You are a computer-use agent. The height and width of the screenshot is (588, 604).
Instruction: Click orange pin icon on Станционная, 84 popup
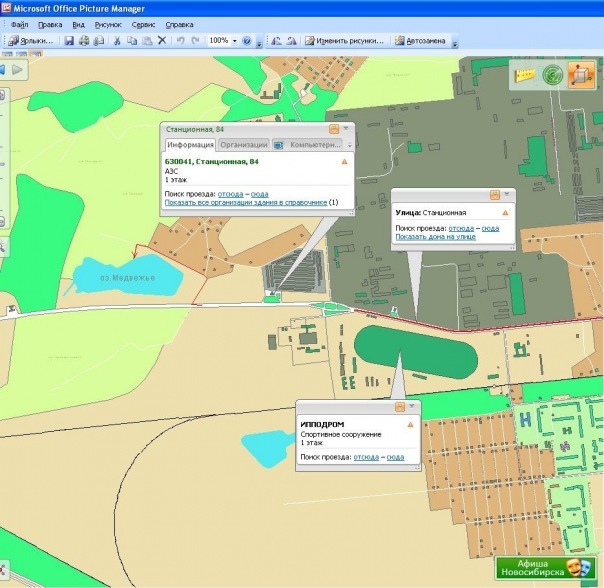click(333, 129)
